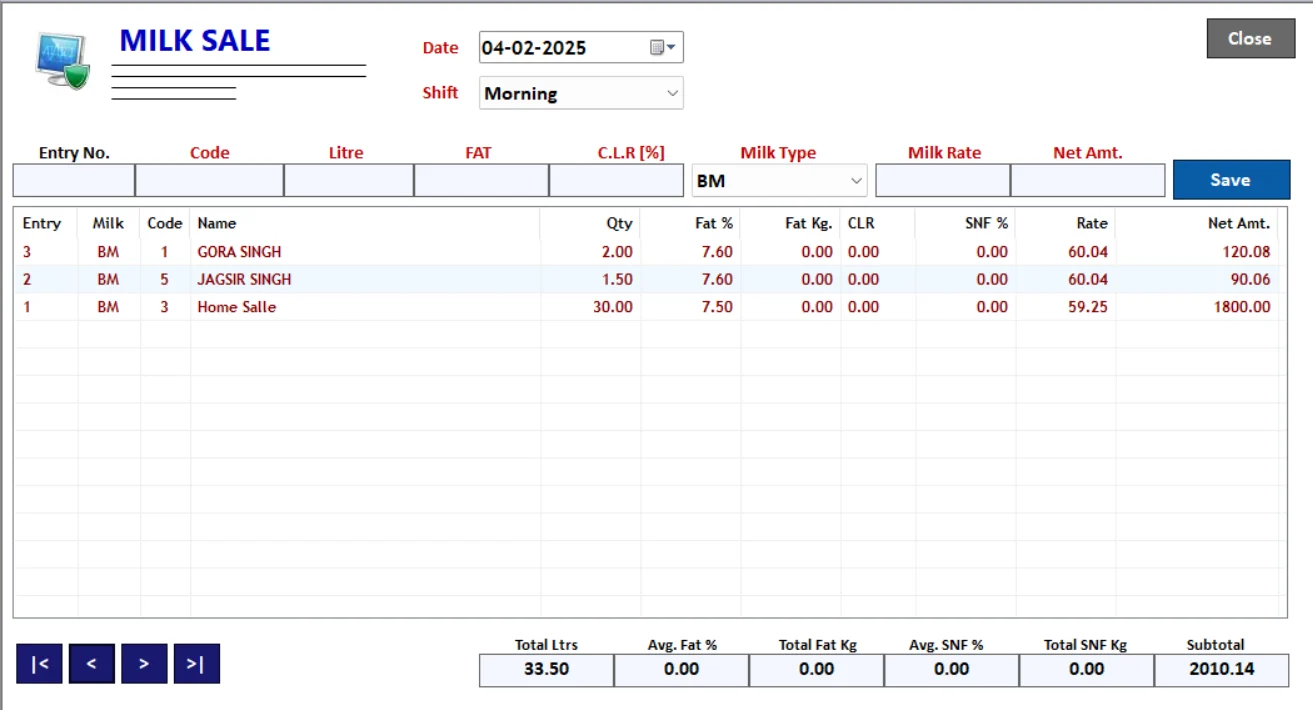
Task: Click the Save button
Action: tap(1231, 180)
